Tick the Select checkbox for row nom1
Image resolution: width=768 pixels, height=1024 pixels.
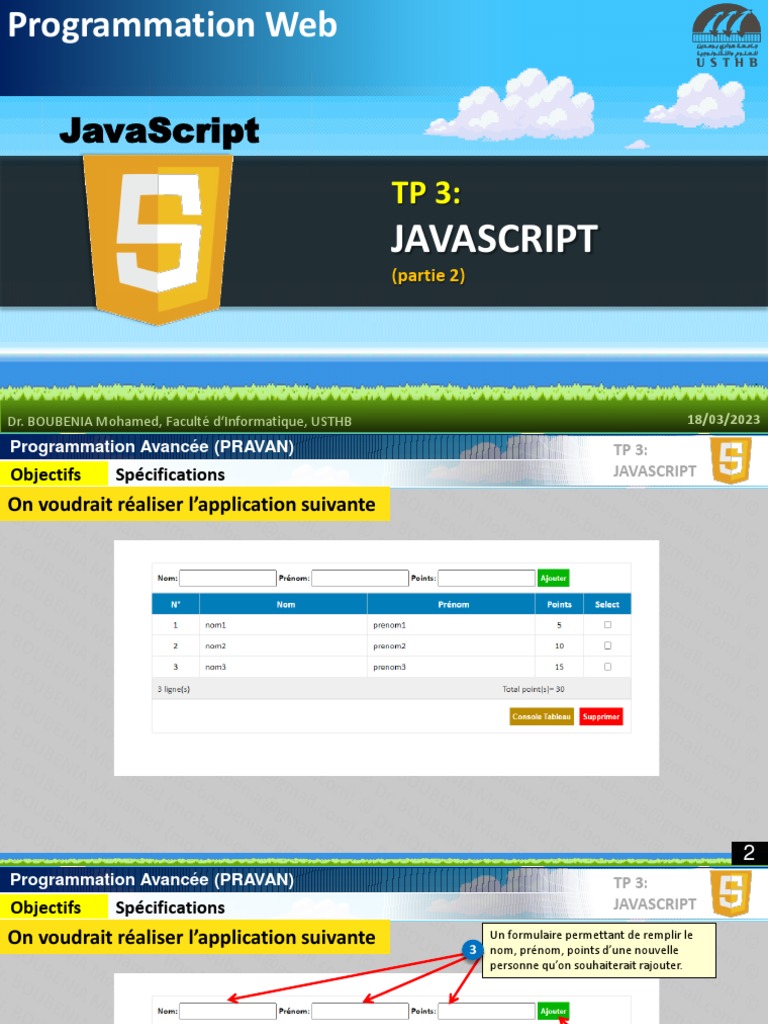point(607,625)
